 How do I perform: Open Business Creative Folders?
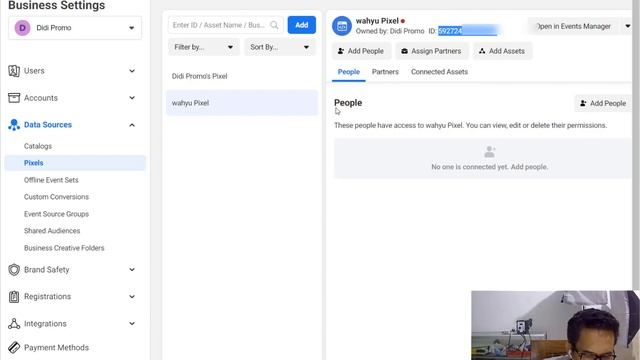[x=64, y=248]
